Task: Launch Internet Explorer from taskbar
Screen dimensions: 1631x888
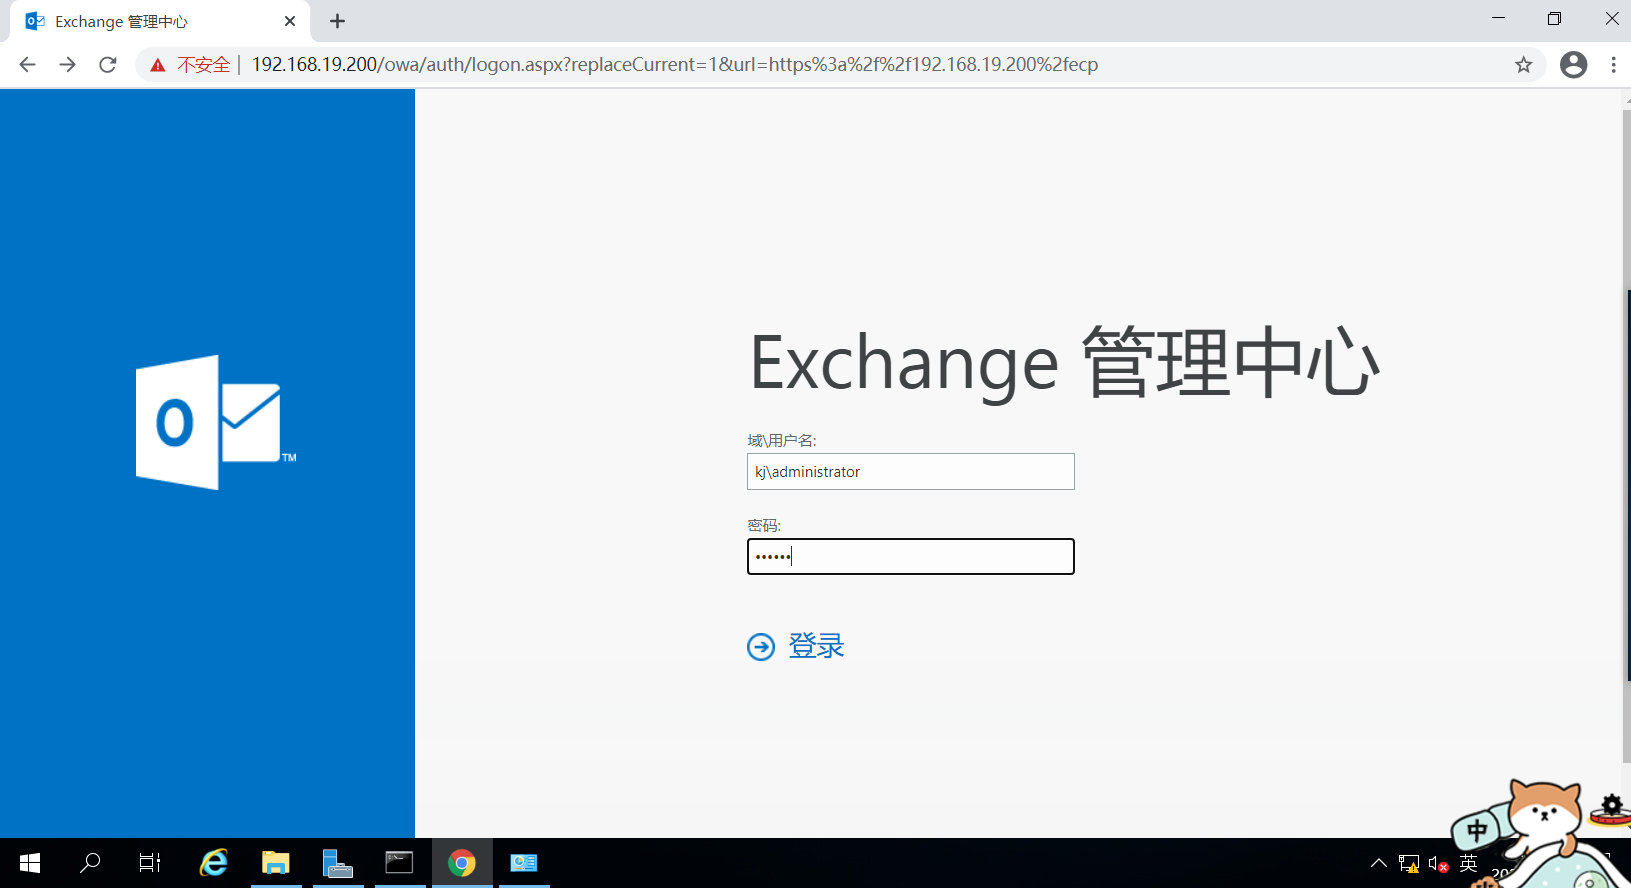Action: (x=214, y=863)
